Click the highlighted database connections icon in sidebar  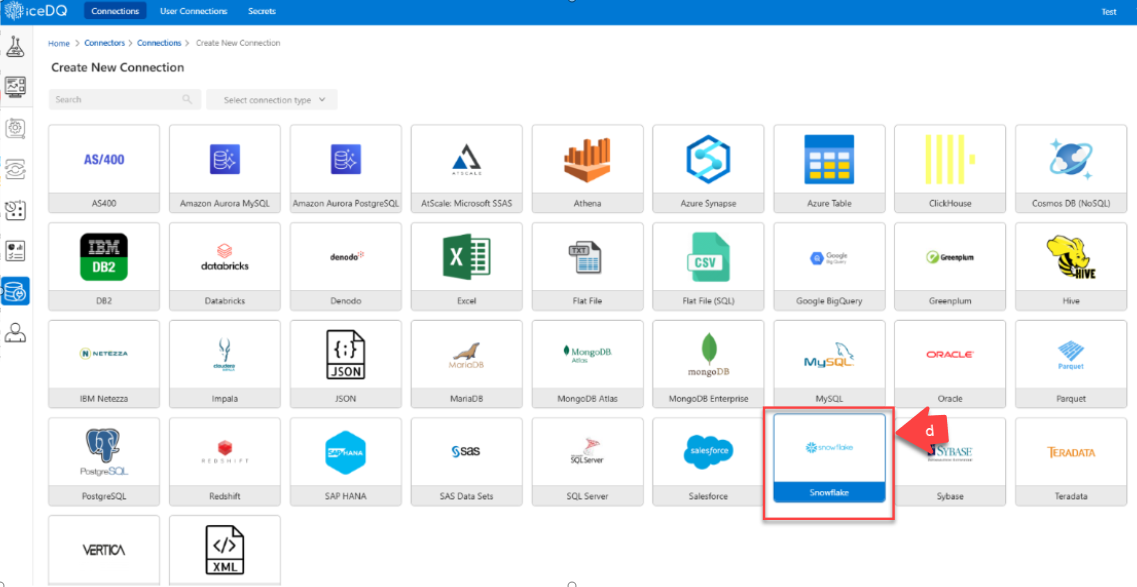coord(15,291)
